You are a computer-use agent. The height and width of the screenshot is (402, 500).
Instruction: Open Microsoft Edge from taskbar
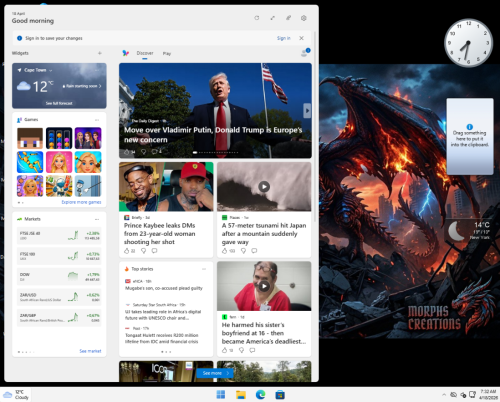tap(260, 395)
